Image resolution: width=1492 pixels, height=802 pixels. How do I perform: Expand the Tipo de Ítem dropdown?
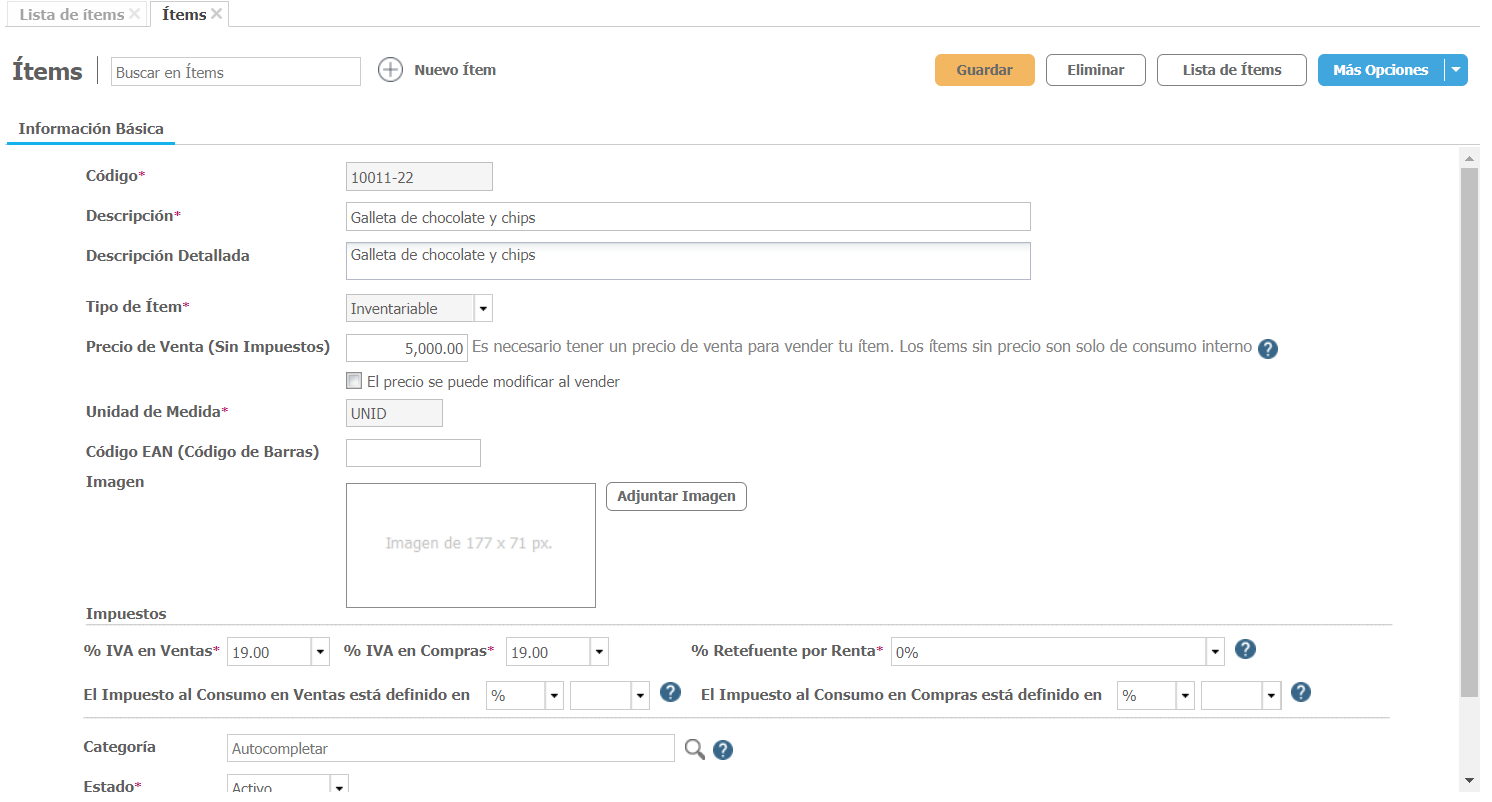(483, 309)
